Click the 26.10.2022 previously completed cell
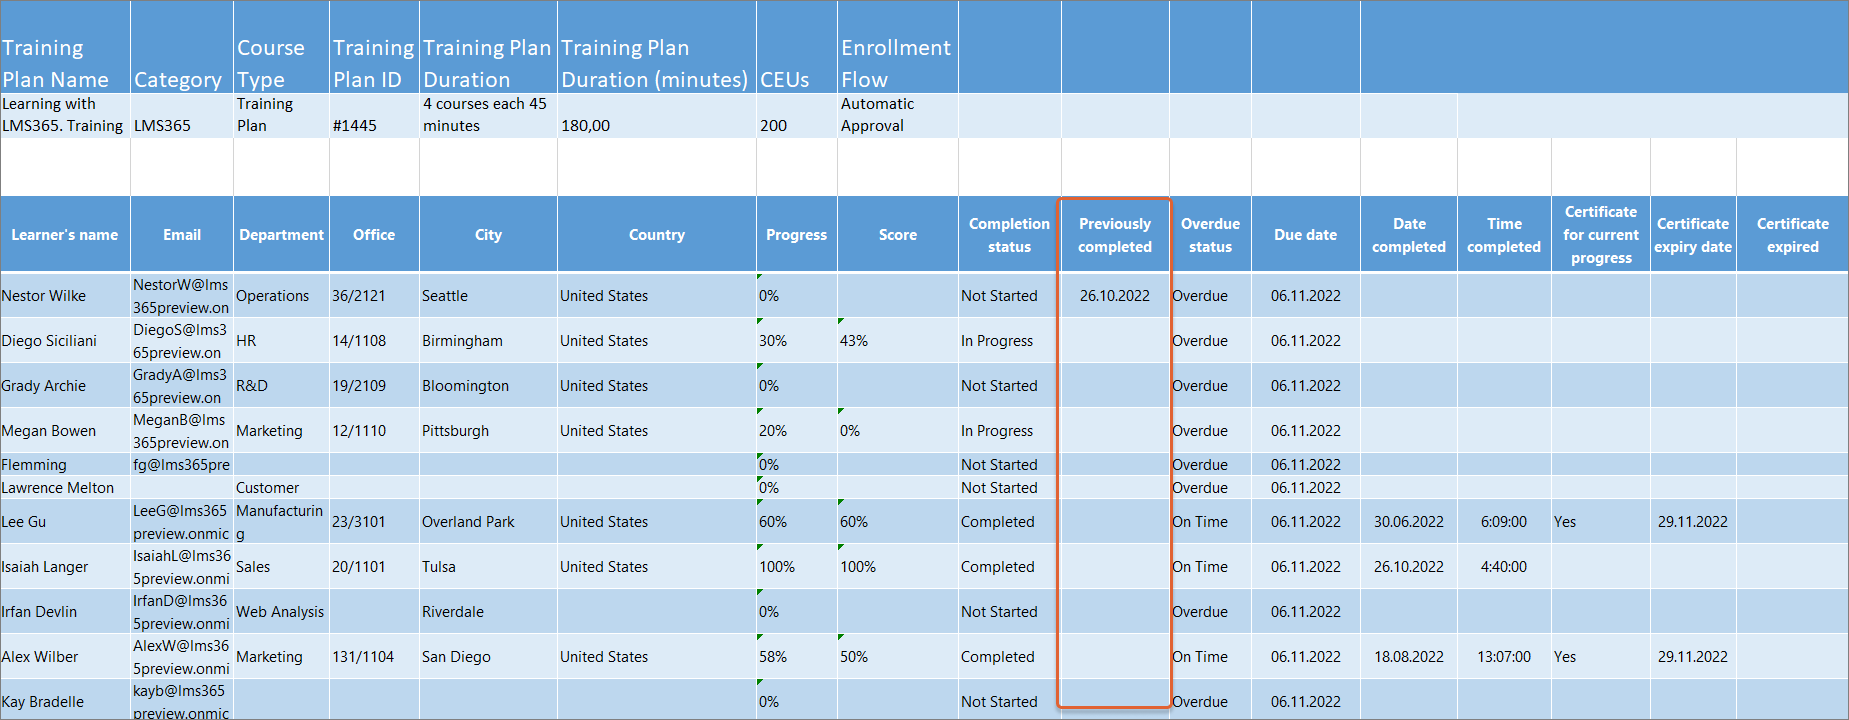The width and height of the screenshot is (1849, 720). (x=1114, y=296)
